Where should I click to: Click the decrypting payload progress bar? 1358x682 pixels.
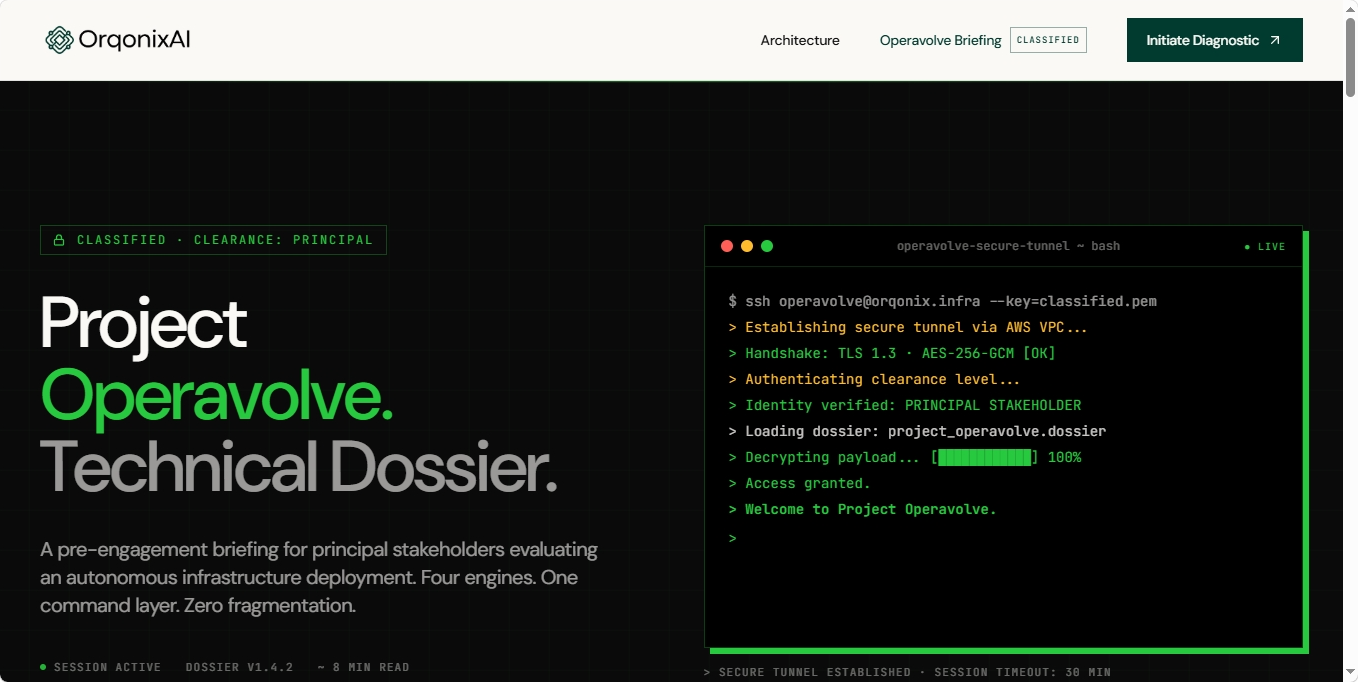985,457
